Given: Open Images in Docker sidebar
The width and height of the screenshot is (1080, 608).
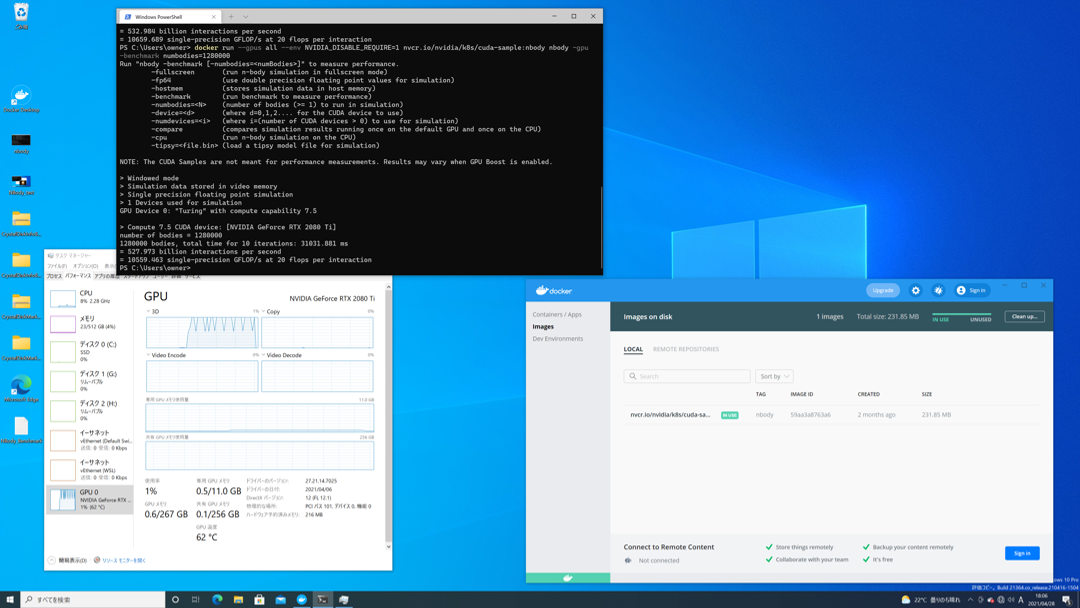Looking at the screenshot, I should click(543, 326).
